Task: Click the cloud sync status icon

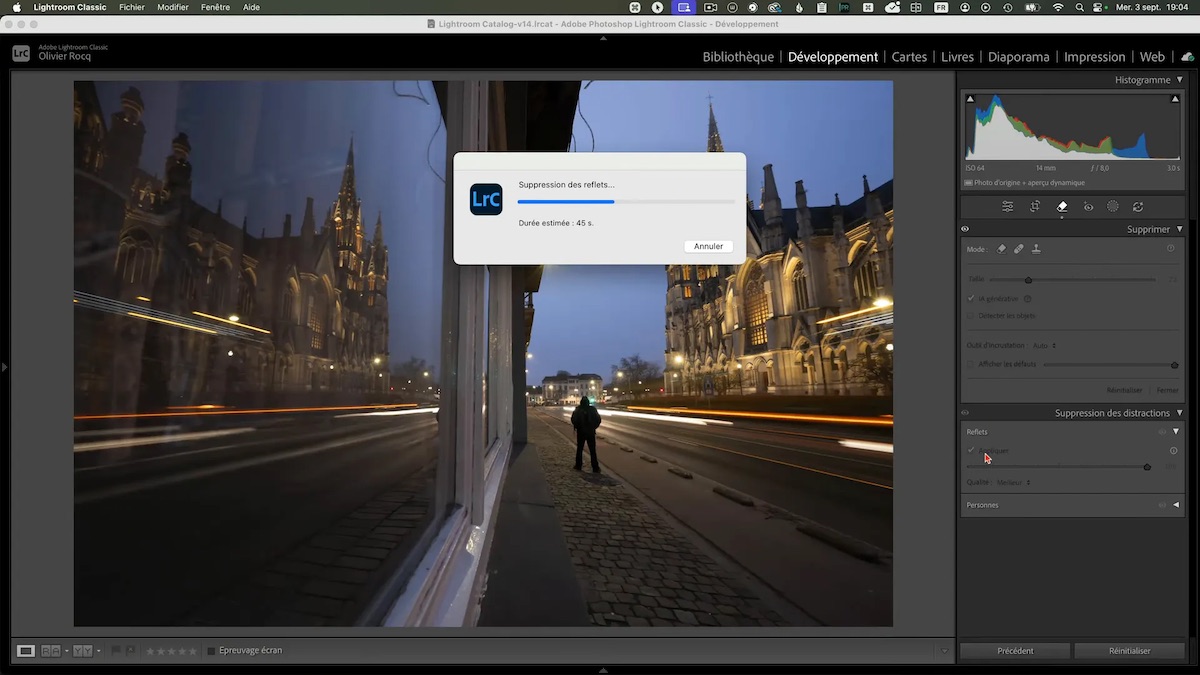Action: tap(1187, 57)
